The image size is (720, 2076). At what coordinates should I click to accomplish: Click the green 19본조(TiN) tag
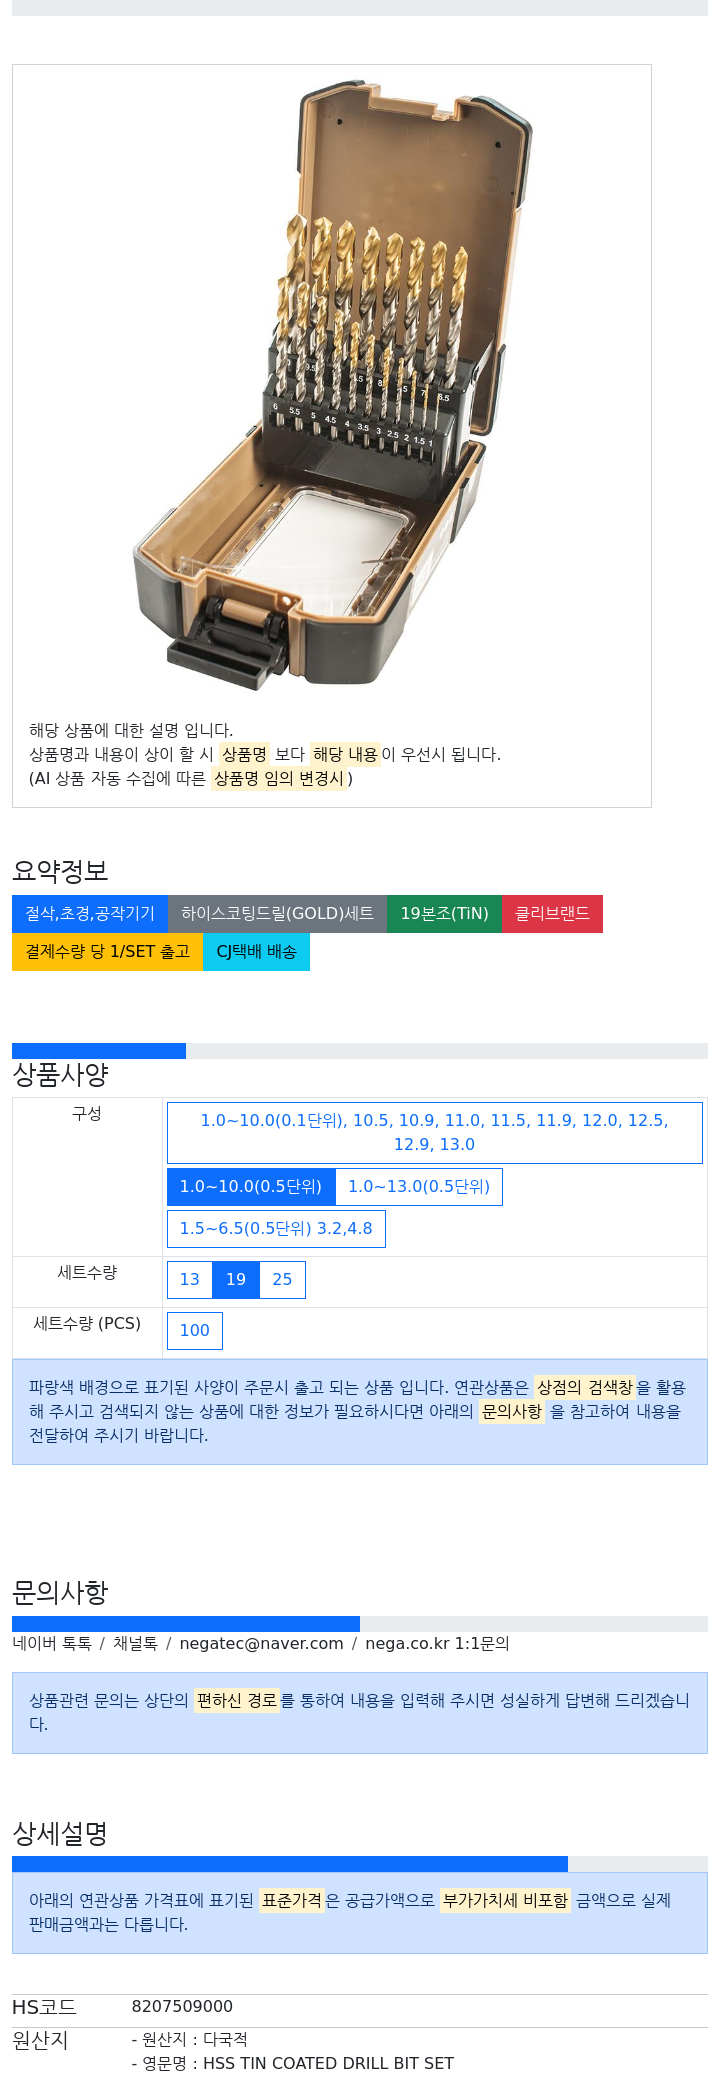click(444, 914)
